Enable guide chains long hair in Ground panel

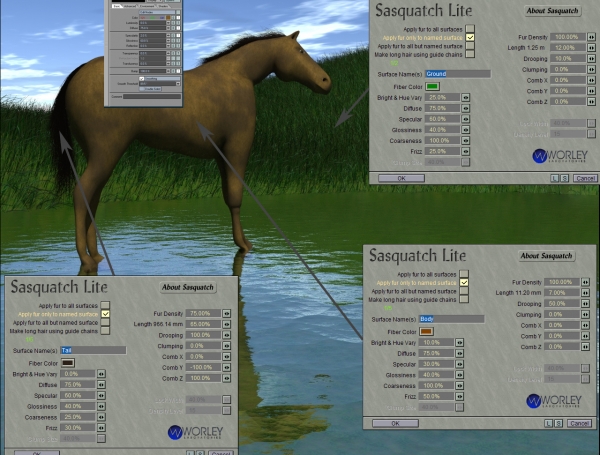(470, 54)
